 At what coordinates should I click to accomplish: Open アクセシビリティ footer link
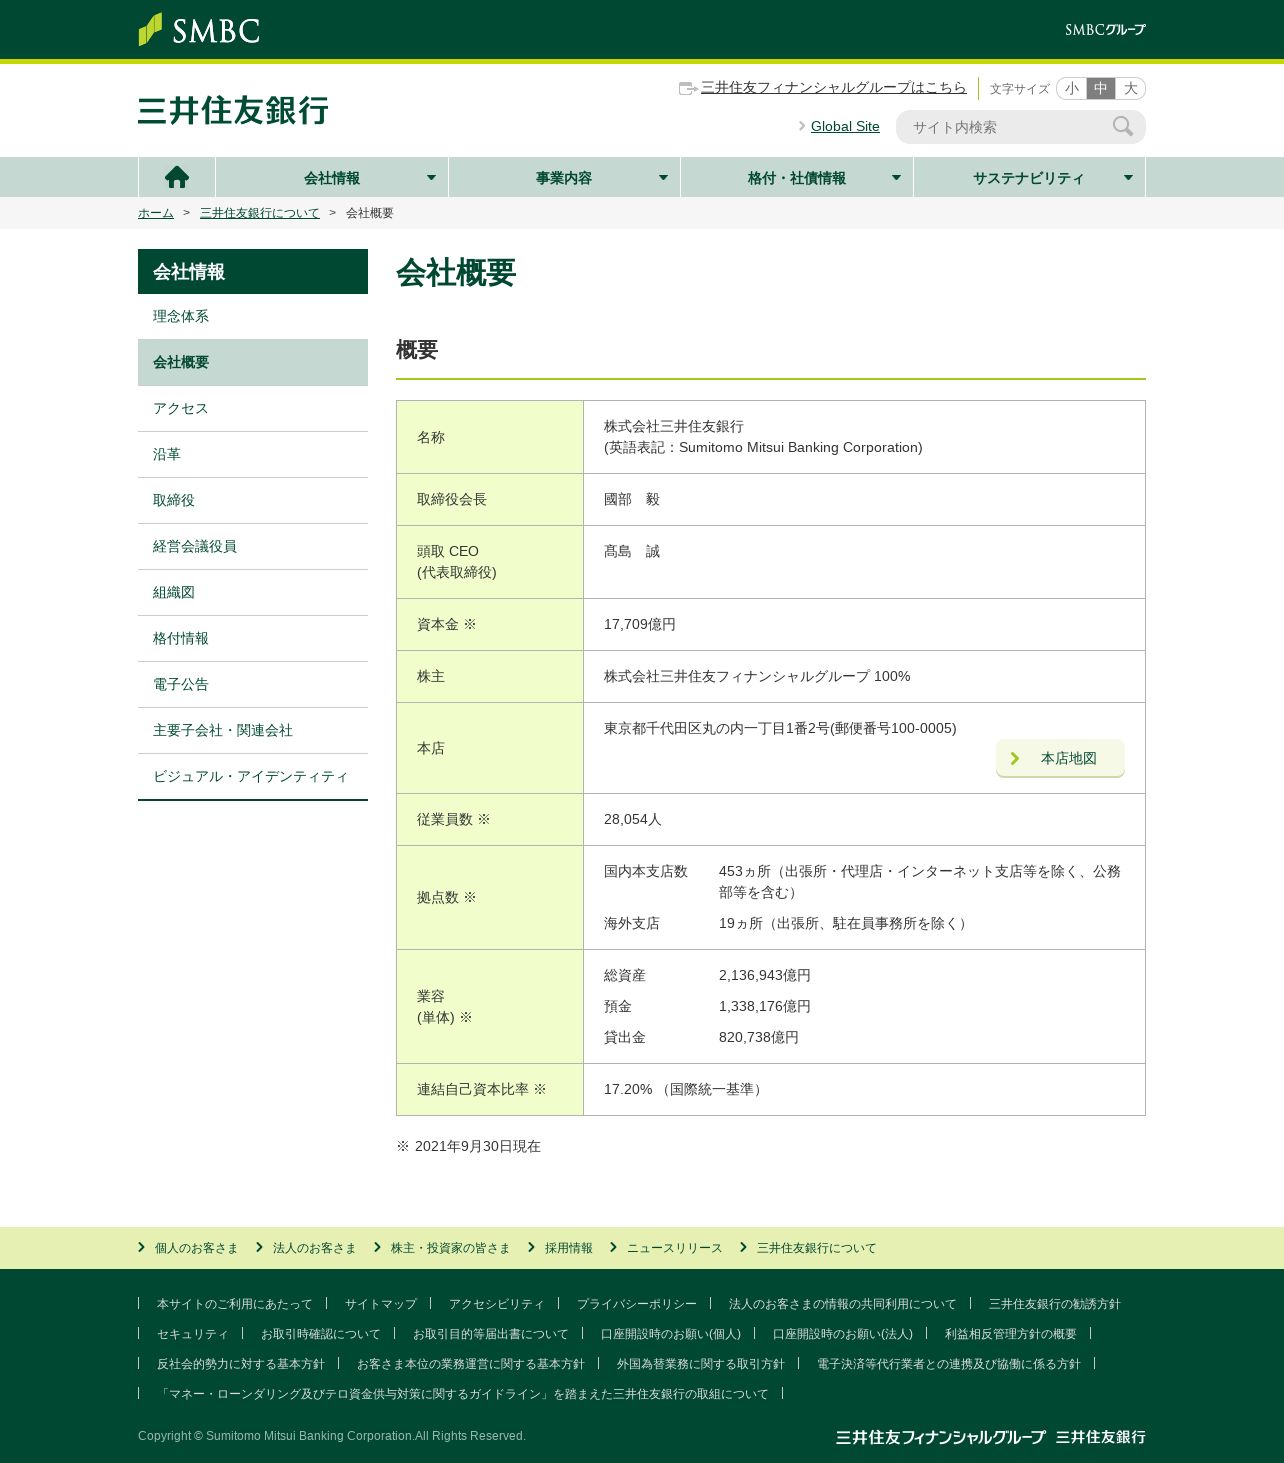coord(496,1304)
